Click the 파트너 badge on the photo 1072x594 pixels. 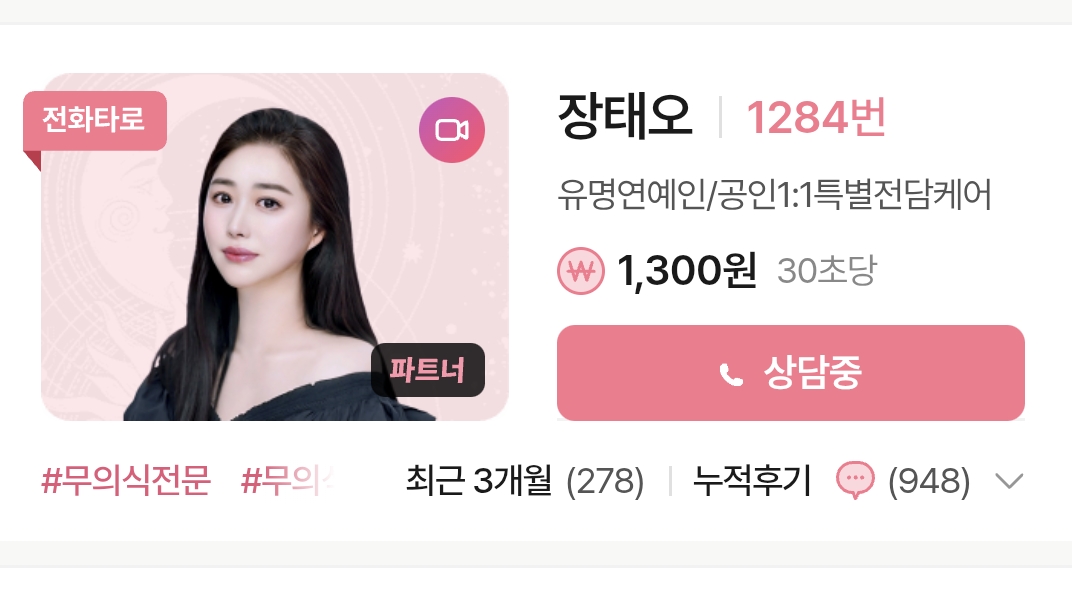(428, 370)
